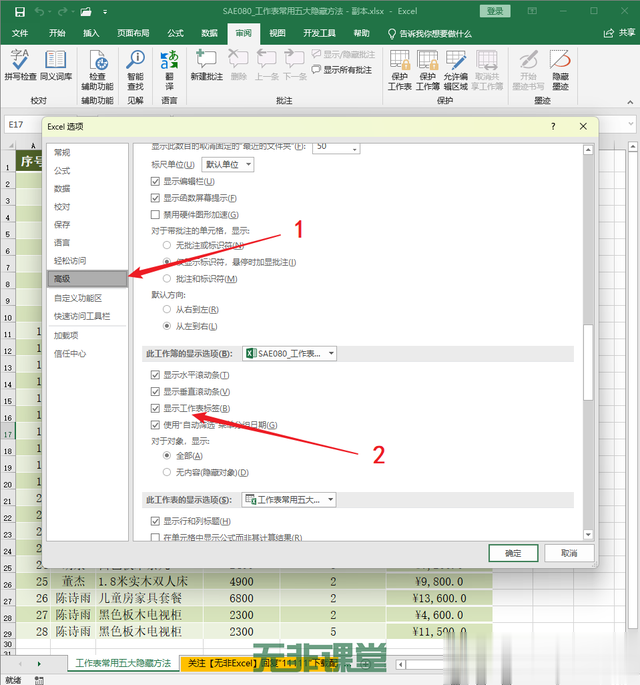Click 新建批注 new comment icon

[x=207, y=65]
